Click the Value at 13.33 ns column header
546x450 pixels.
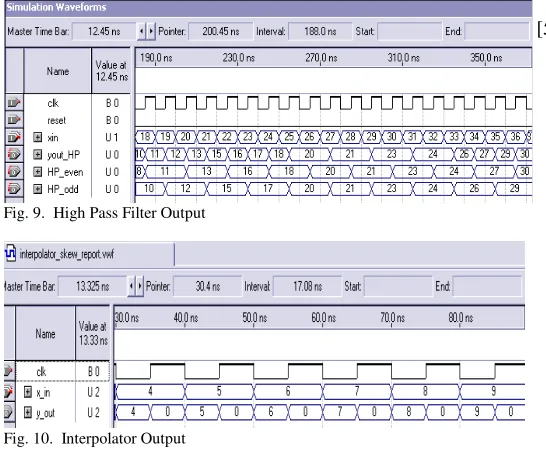93,334
